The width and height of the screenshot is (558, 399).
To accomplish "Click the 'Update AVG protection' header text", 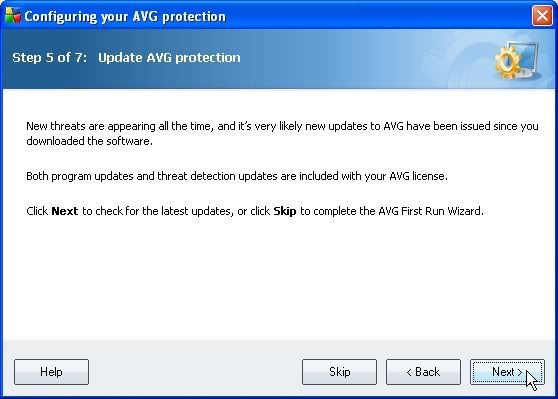I will pyautogui.click(x=169, y=58).
